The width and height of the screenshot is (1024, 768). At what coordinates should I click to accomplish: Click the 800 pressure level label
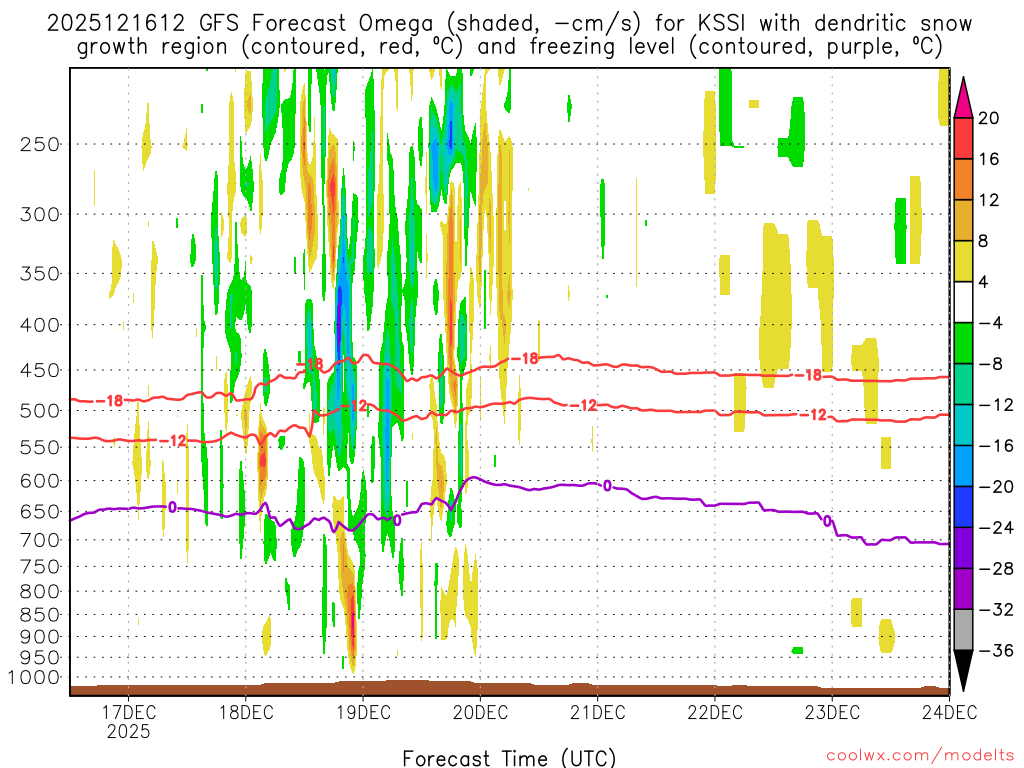tap(40, 591)
